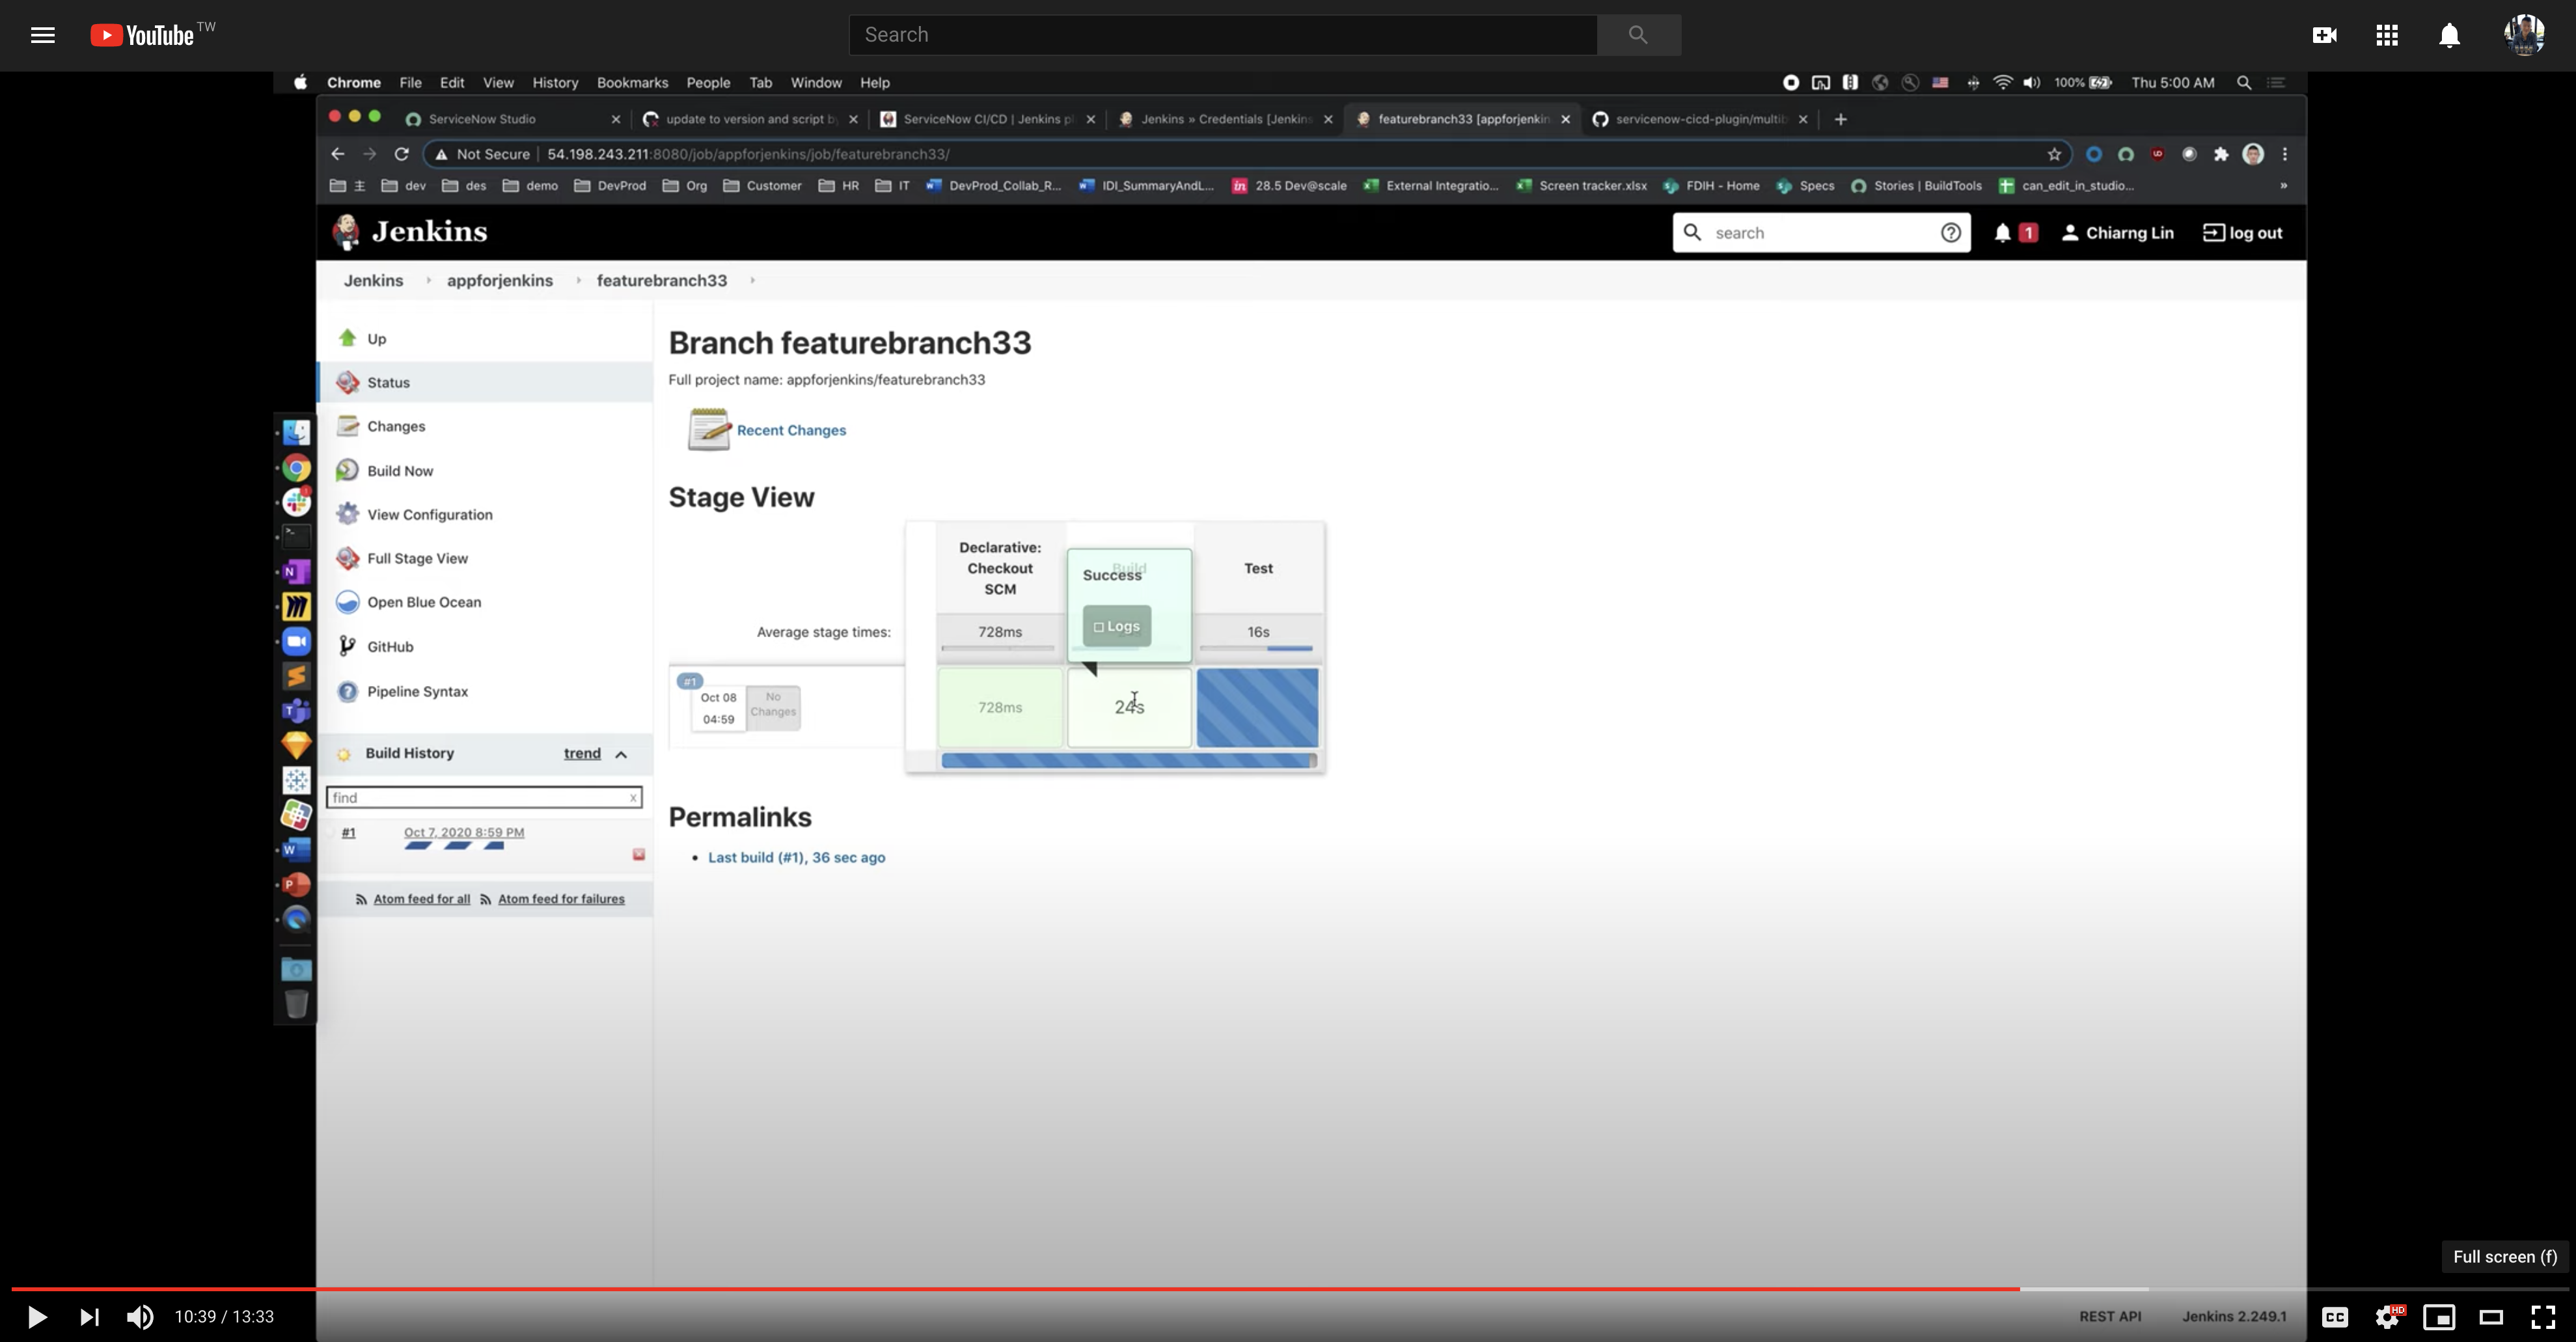Open YouTube account avatar menu

click(x=2524, y=35)
